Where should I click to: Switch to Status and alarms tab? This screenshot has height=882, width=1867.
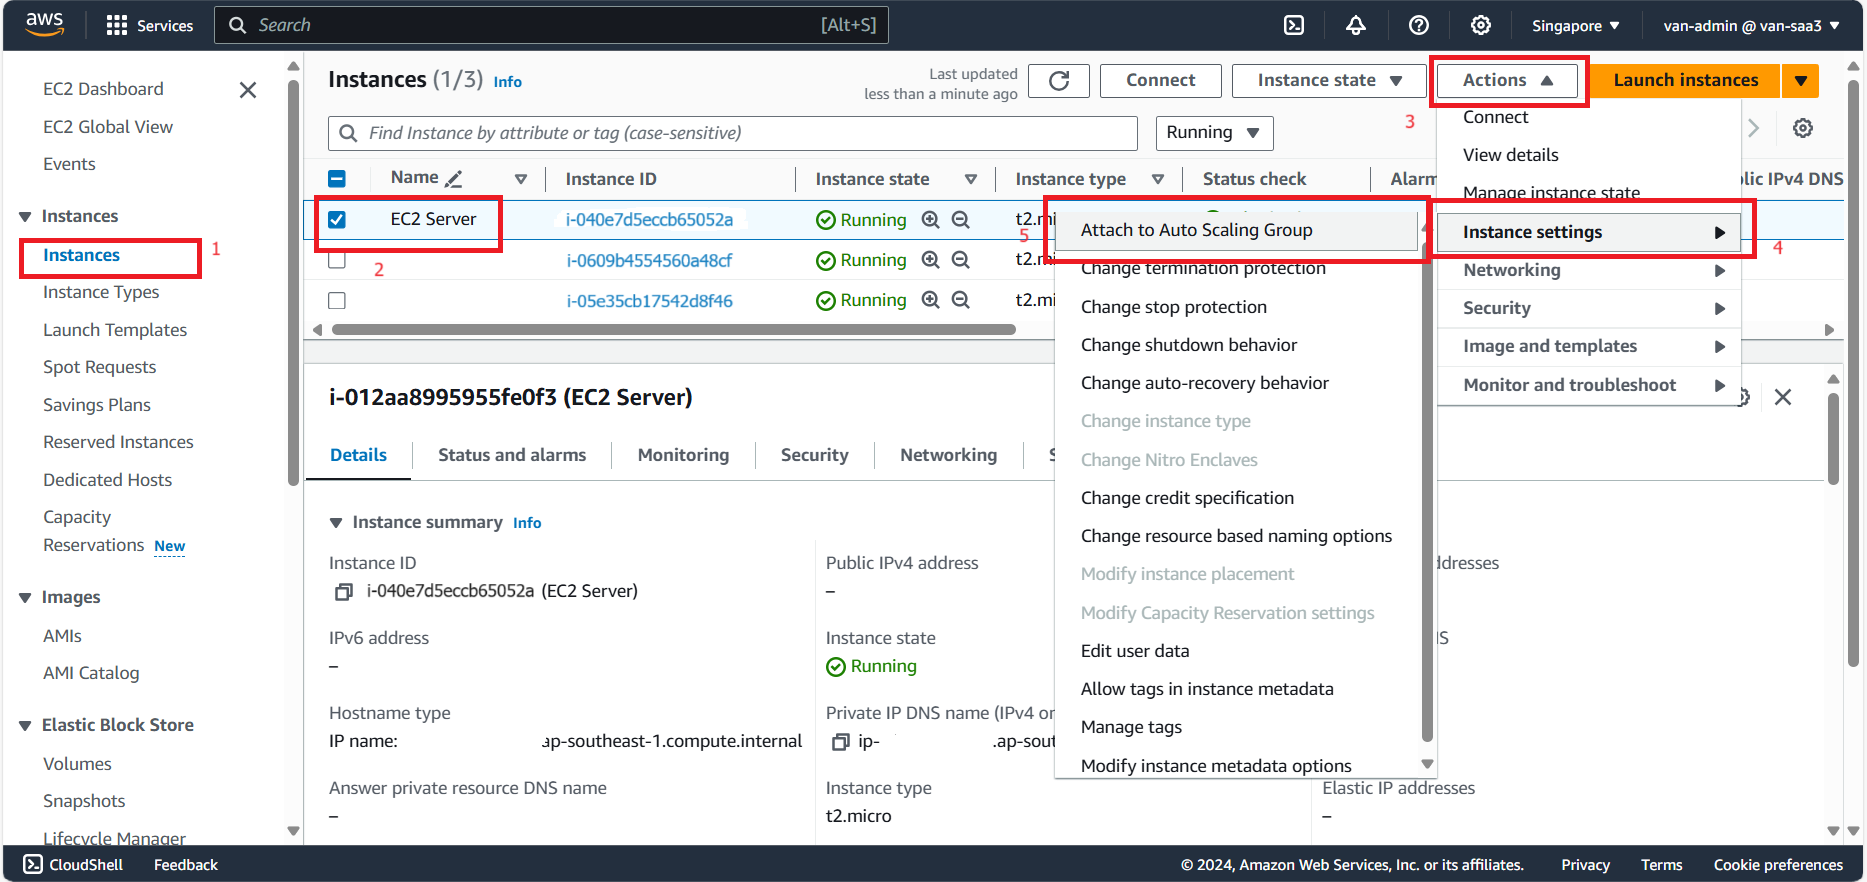[x=512, y=455]
